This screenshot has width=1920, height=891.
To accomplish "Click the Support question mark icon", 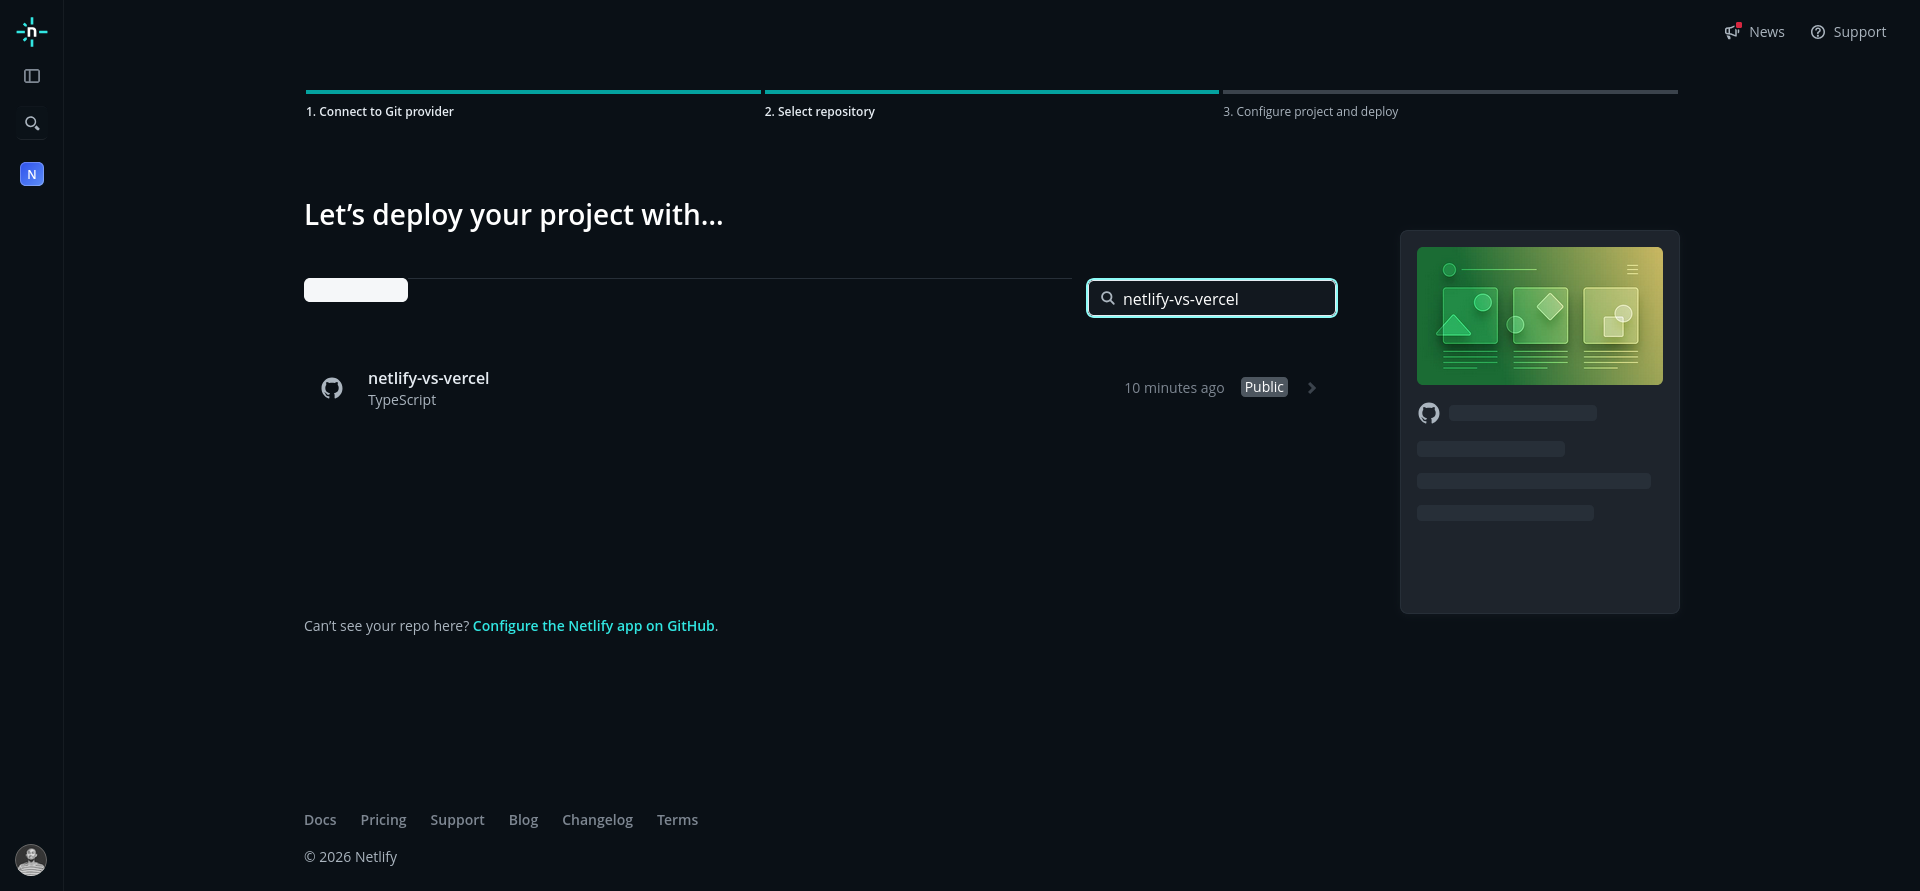I will pos(1818,32).
